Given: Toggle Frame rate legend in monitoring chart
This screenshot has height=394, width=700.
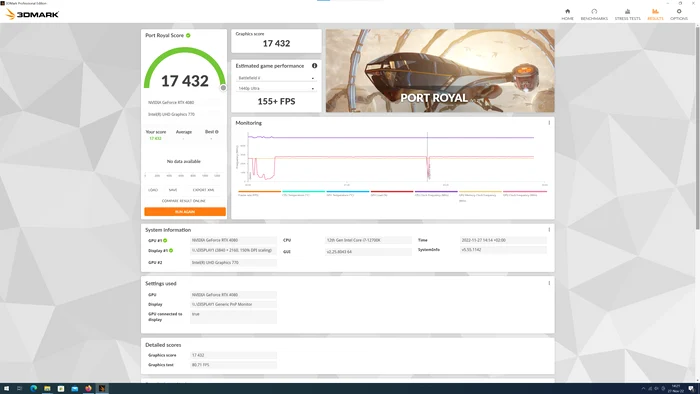Looking at the screenshot, I should click(259, 194).
